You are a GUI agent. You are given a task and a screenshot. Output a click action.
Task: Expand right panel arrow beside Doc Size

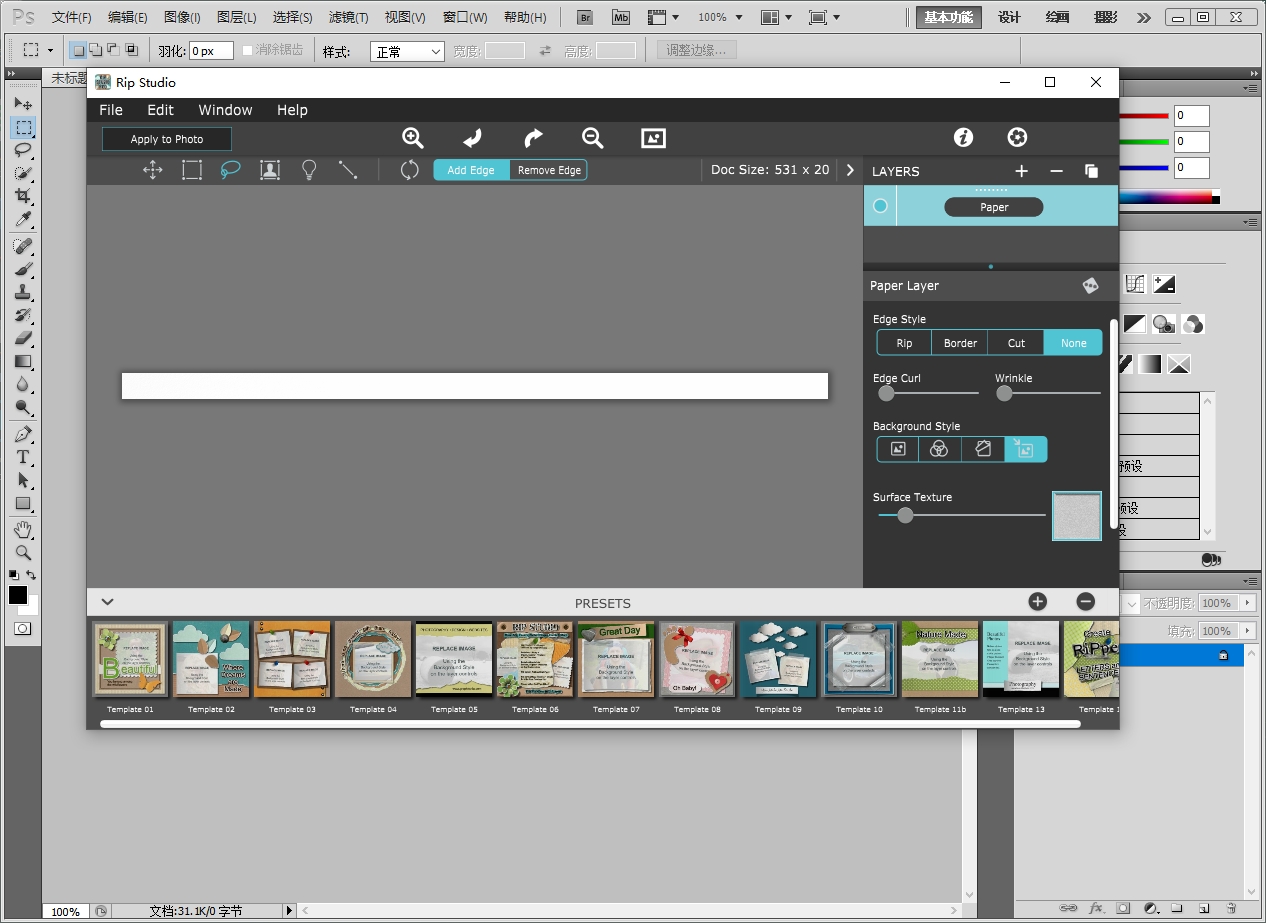(x=850, y=170)
